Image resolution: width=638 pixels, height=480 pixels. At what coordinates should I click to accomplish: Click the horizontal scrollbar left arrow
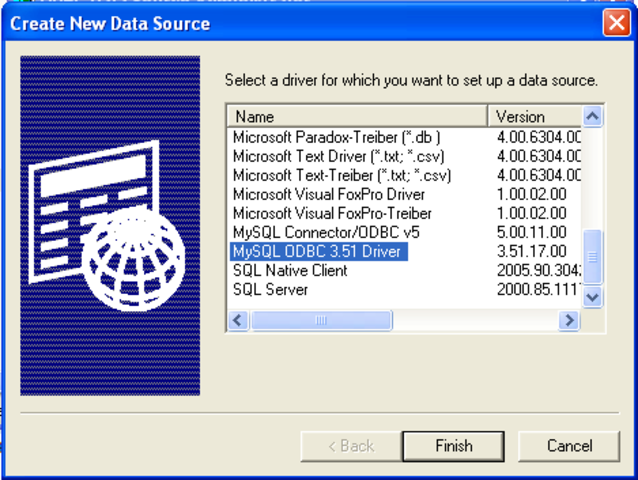238,320
